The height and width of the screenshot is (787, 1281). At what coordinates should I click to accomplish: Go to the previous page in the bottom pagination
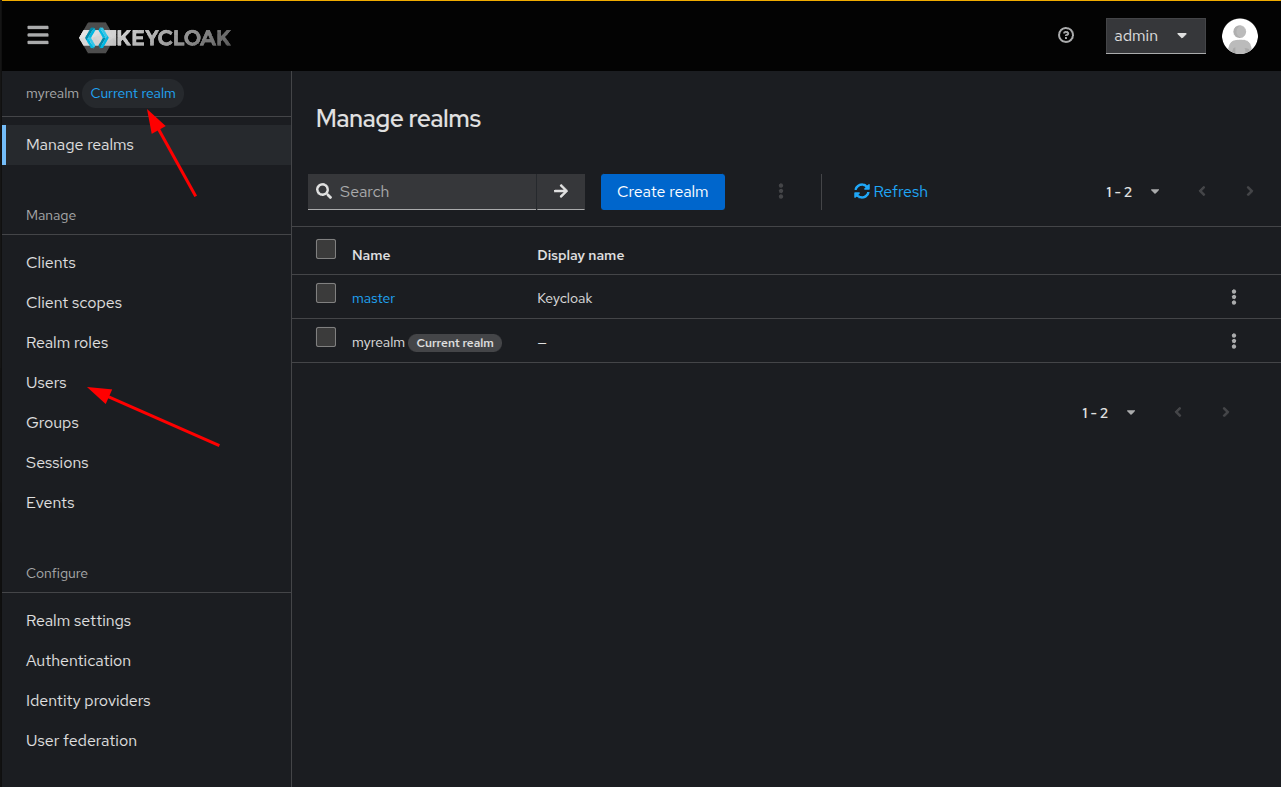pos(1178,412)
